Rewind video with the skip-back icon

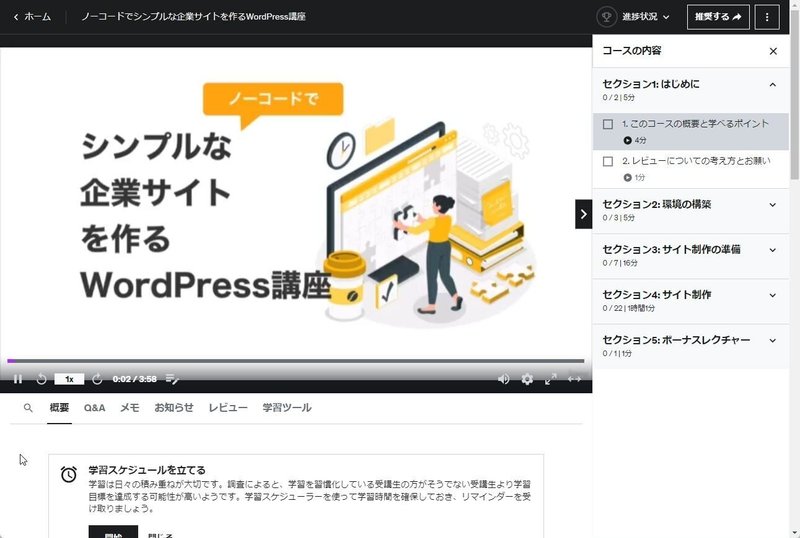(x=42, y=379)
